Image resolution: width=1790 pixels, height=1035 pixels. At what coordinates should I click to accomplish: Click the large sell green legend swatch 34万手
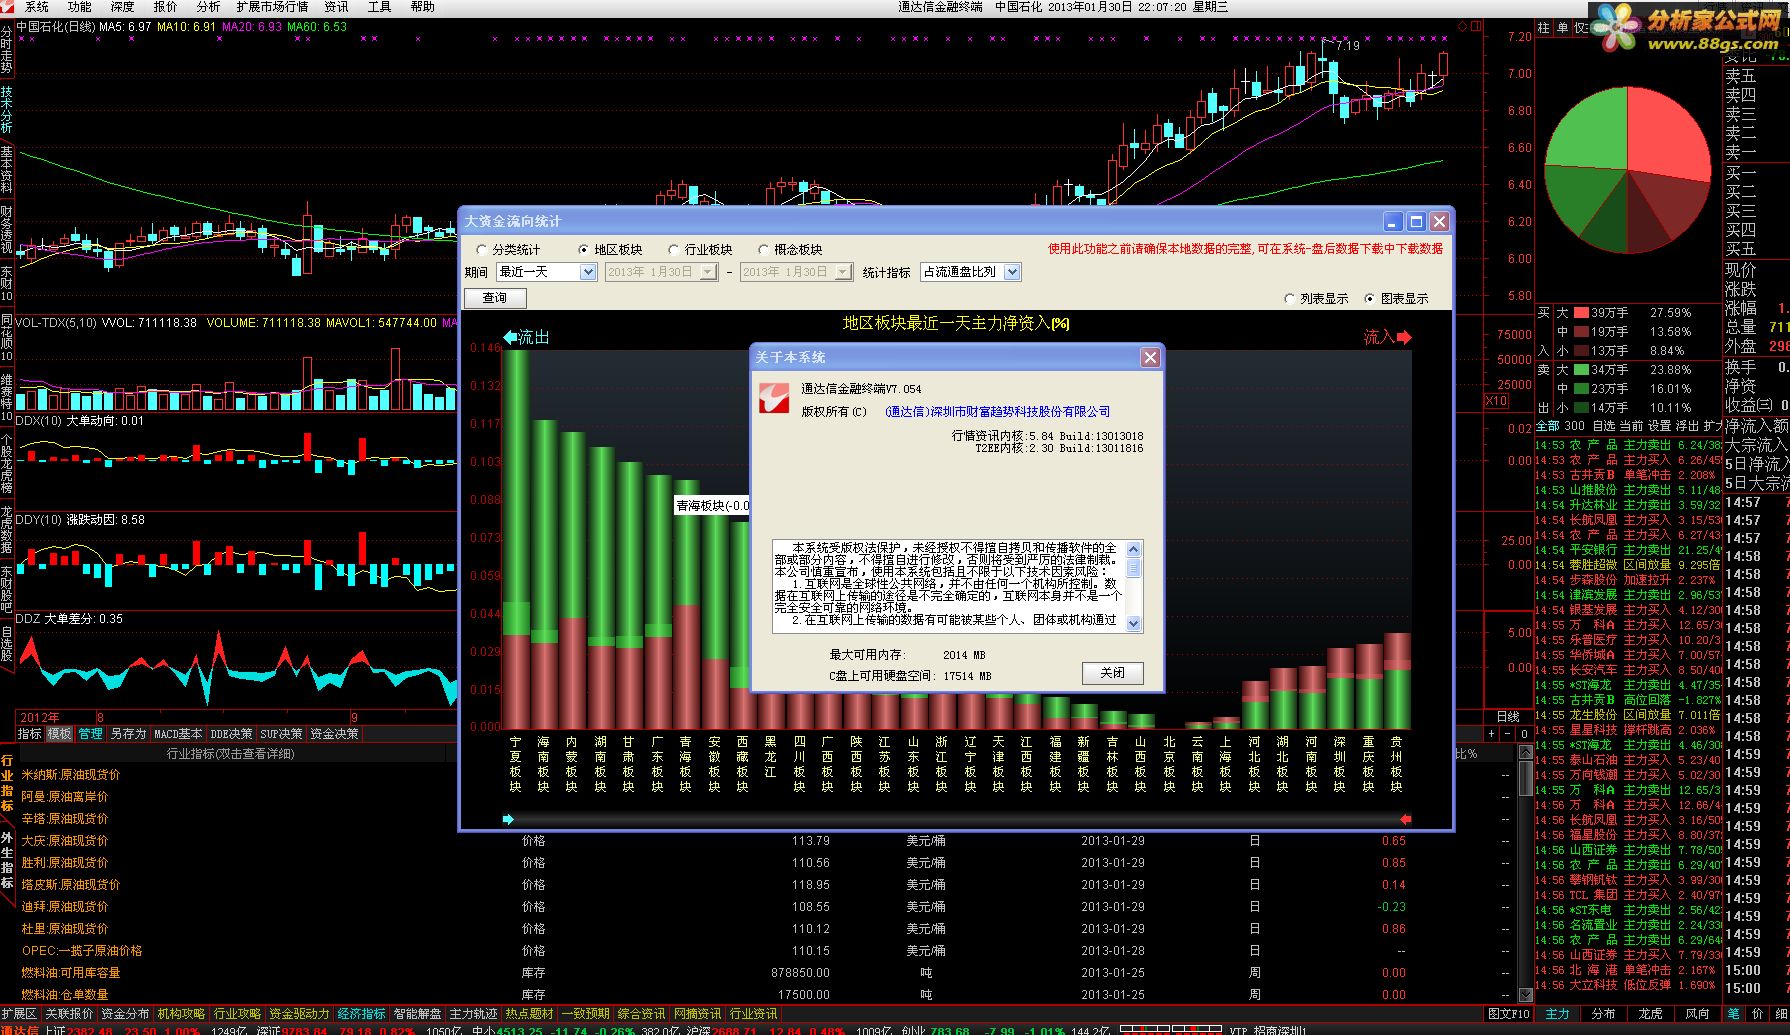pyautogui.click(x=1581, y=370)
